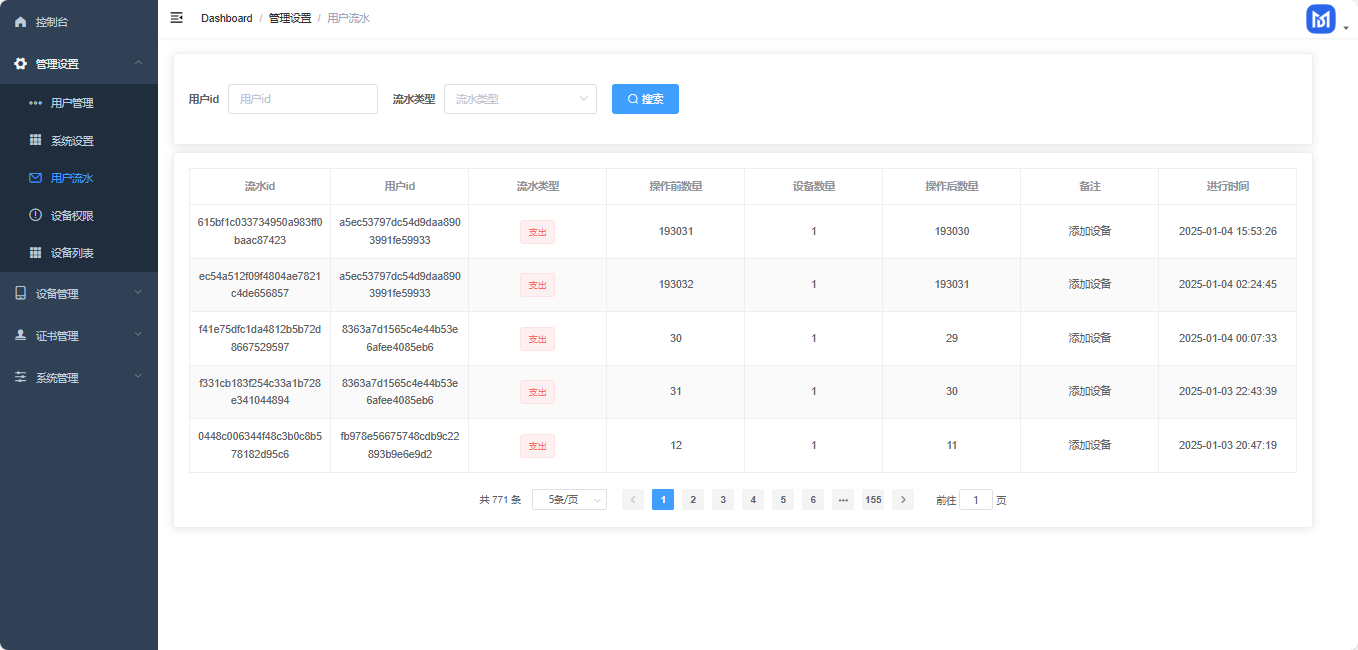Click timestamp 2025-01-03 20:47:19
Screen dimensions: 1358x650
(x=1227, y=446)
